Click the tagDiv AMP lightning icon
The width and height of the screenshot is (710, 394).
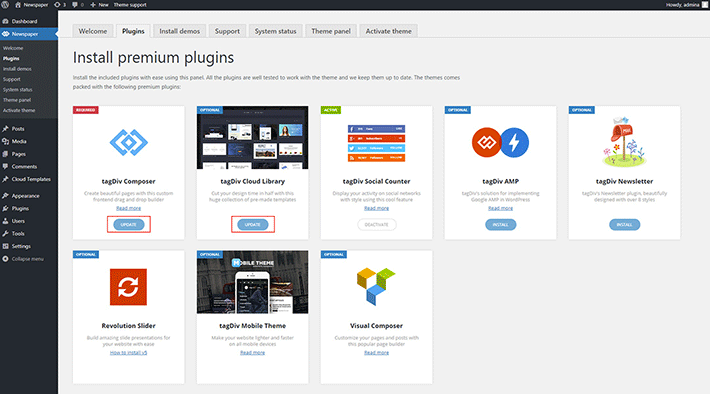pyautogui.click(x=514, y=143)
